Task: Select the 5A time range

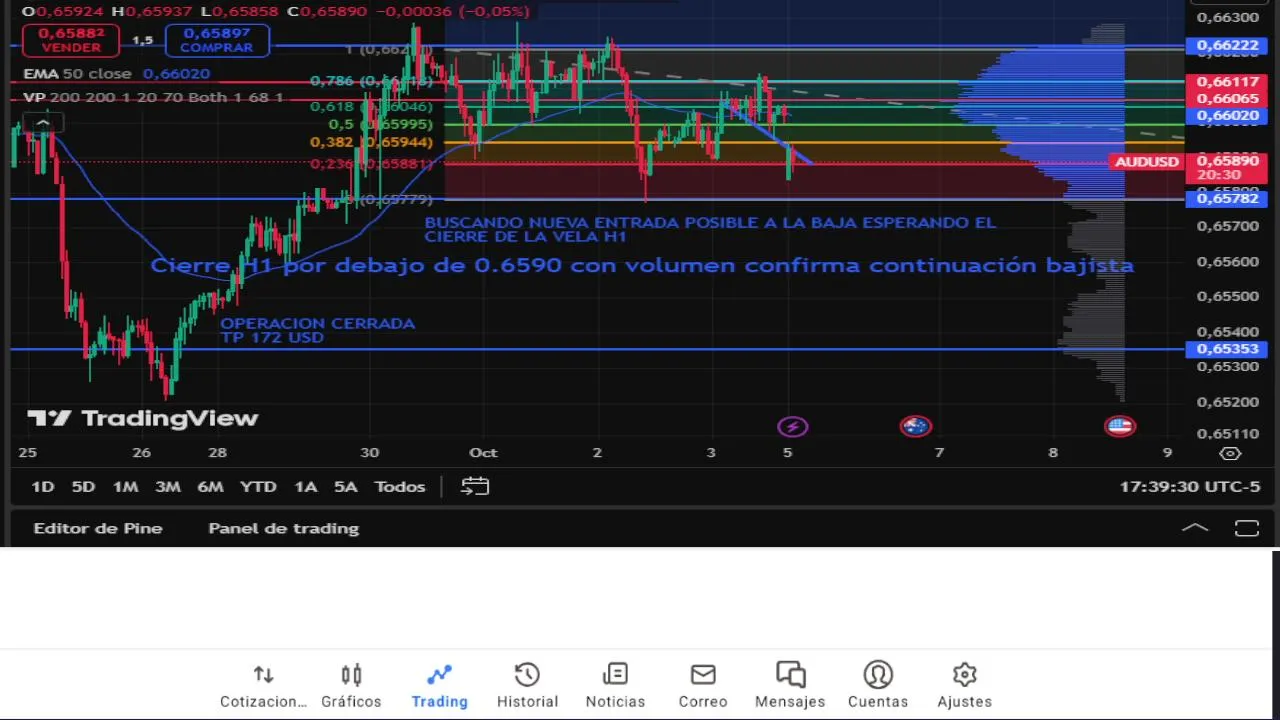Action: [345, 487]
